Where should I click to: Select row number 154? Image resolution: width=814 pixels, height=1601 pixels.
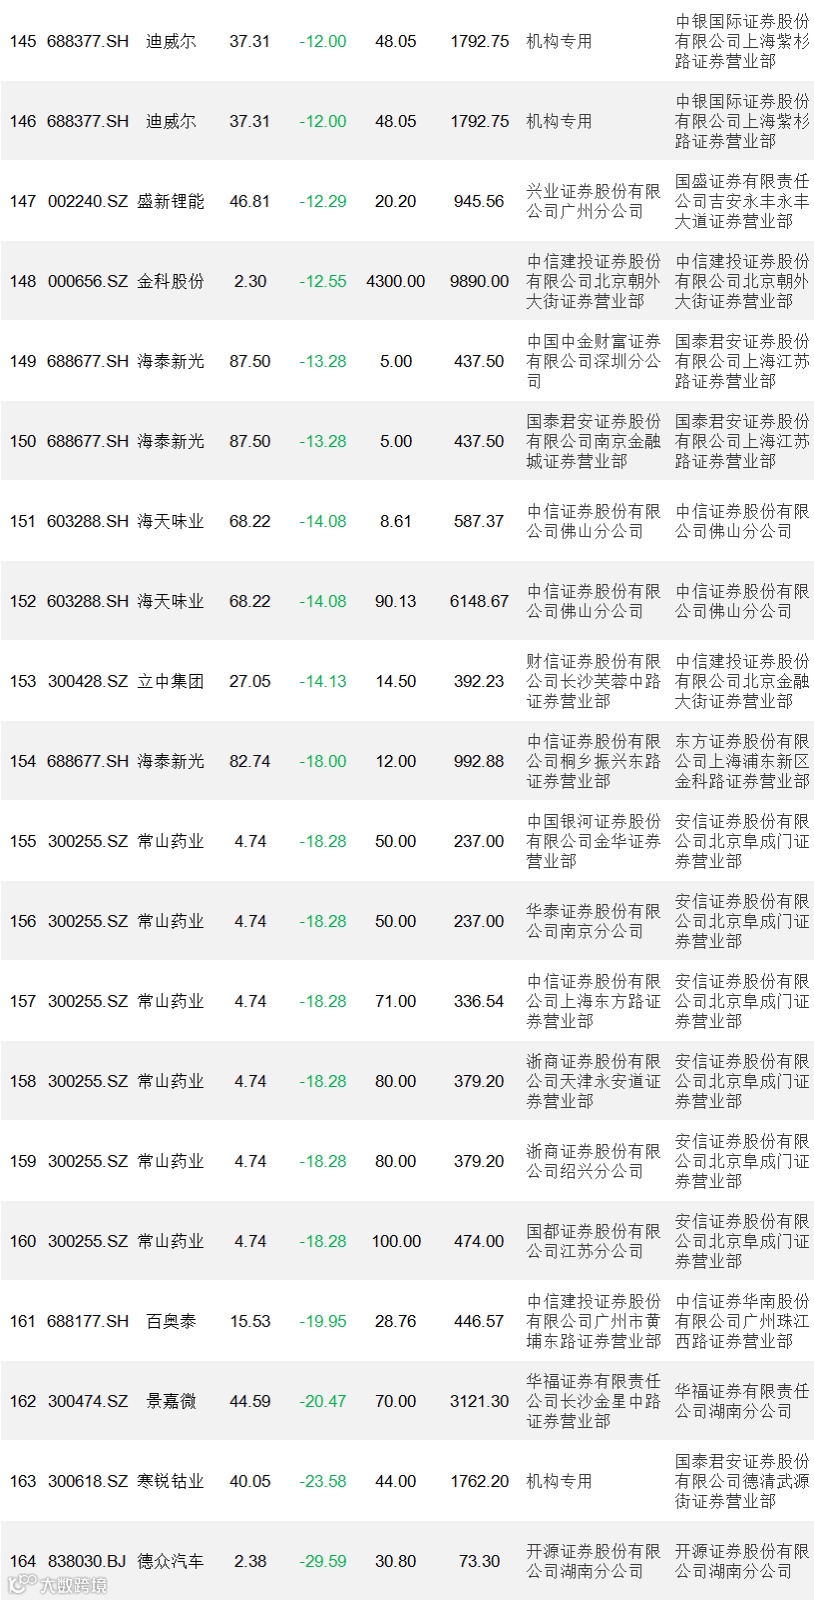coord(23,761)
